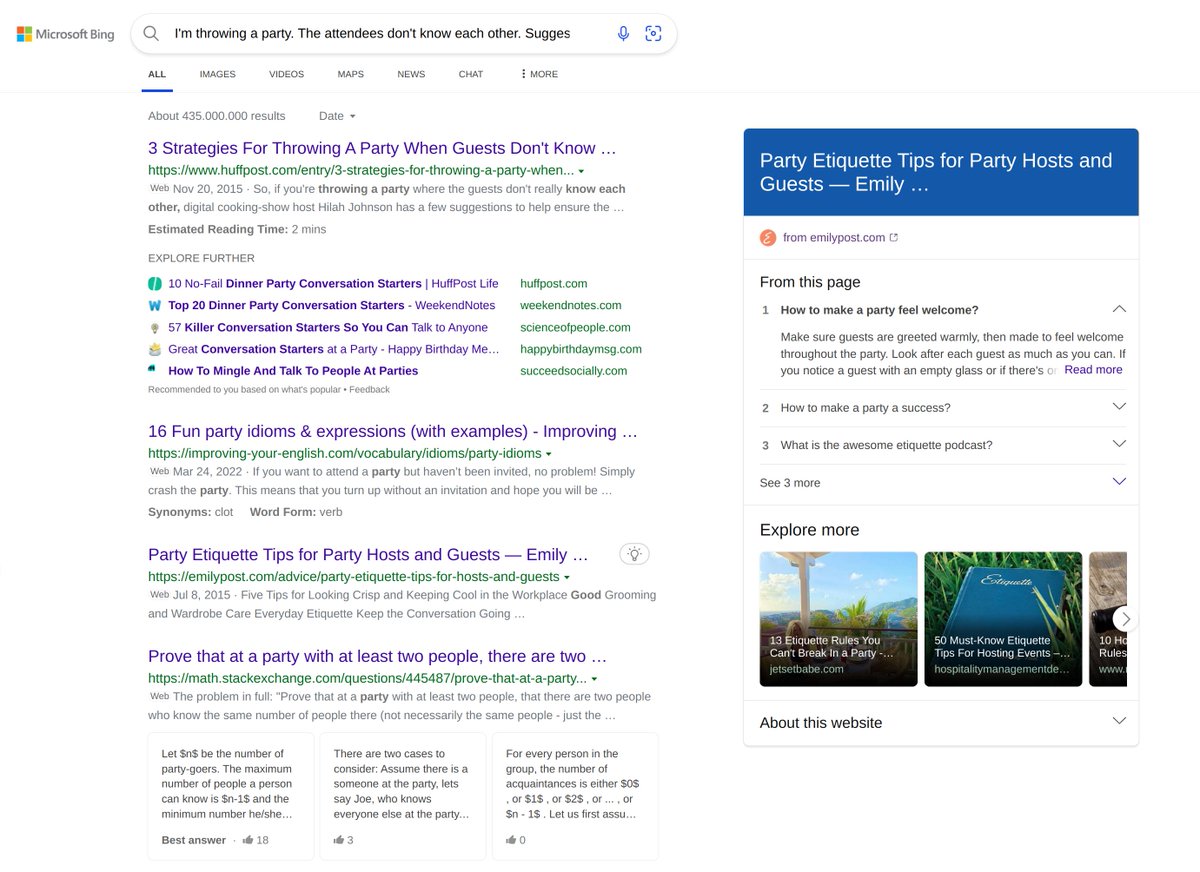Open the huffpost.com URL dropdown arrow
Screen dimensions: 1200x872
coord(581,171)
